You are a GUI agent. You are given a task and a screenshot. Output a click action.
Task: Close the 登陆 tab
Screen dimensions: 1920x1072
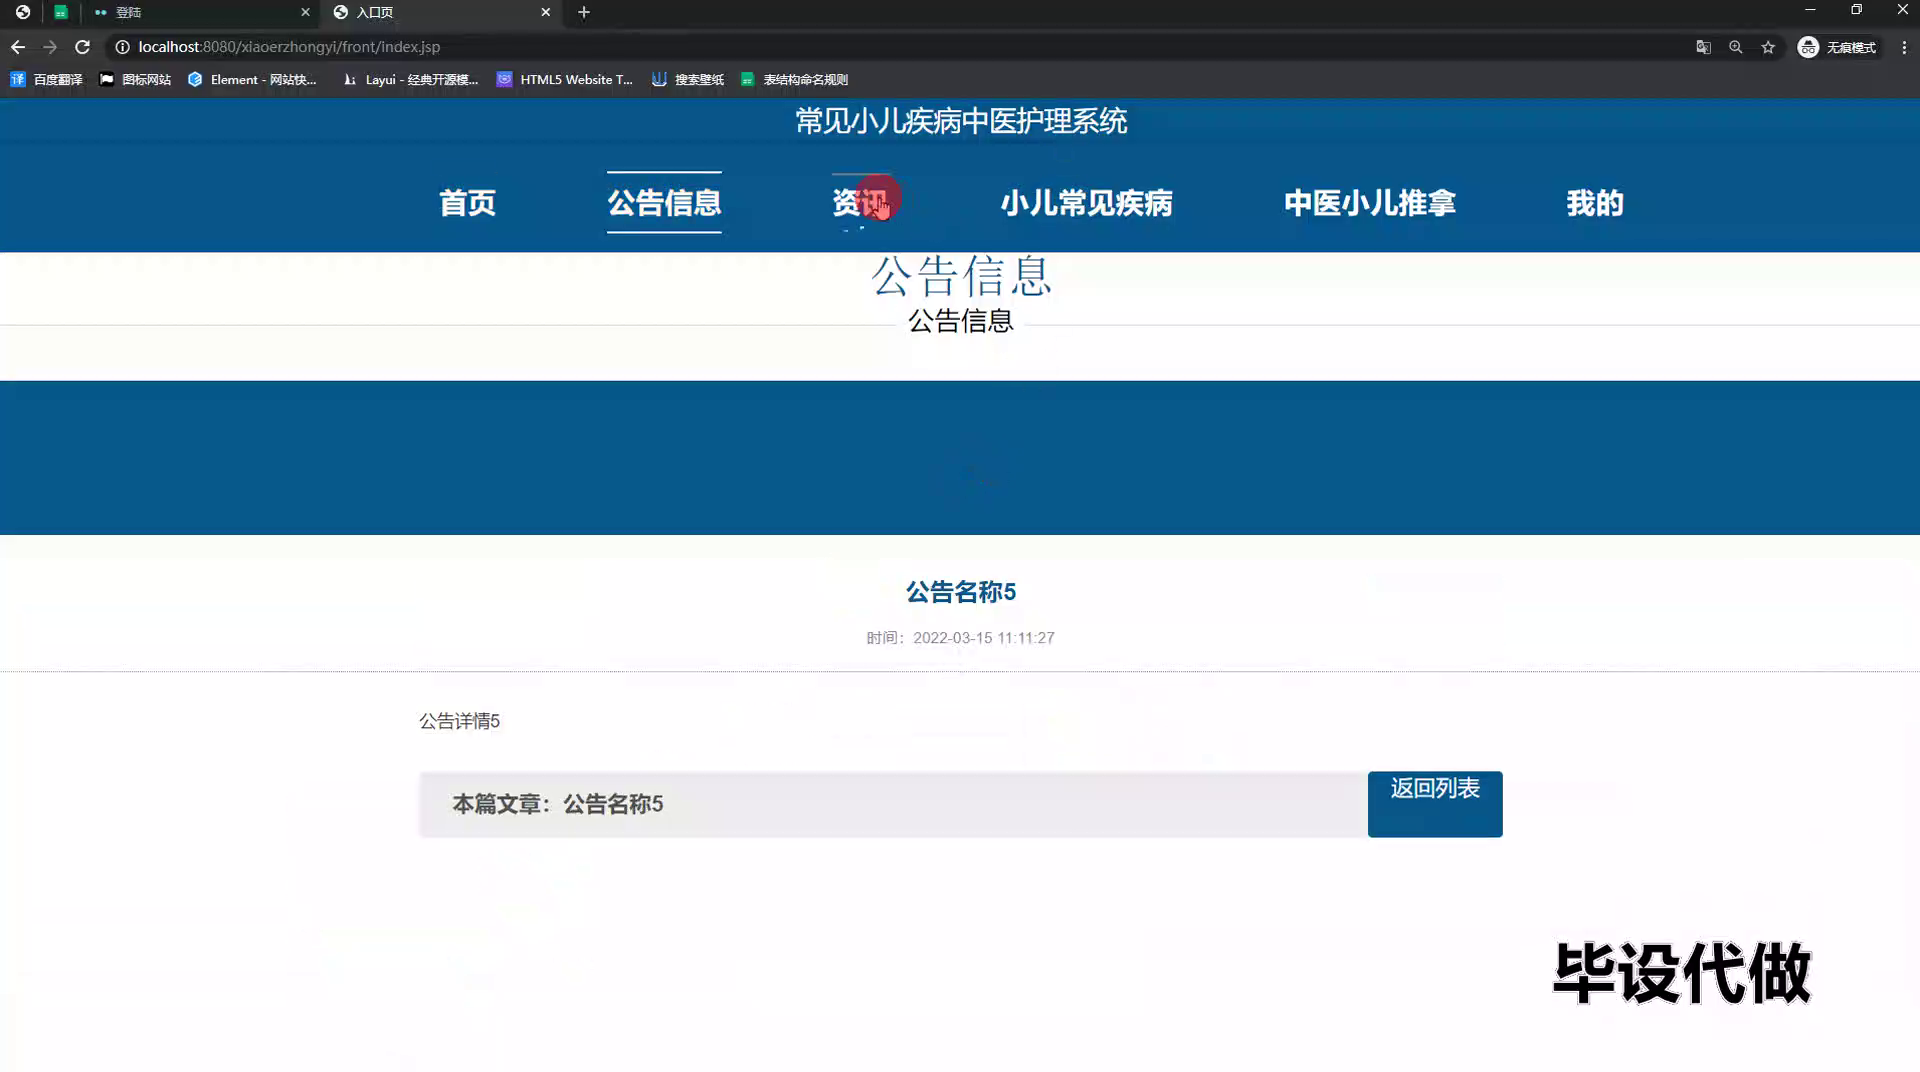[x=305, y=12]
